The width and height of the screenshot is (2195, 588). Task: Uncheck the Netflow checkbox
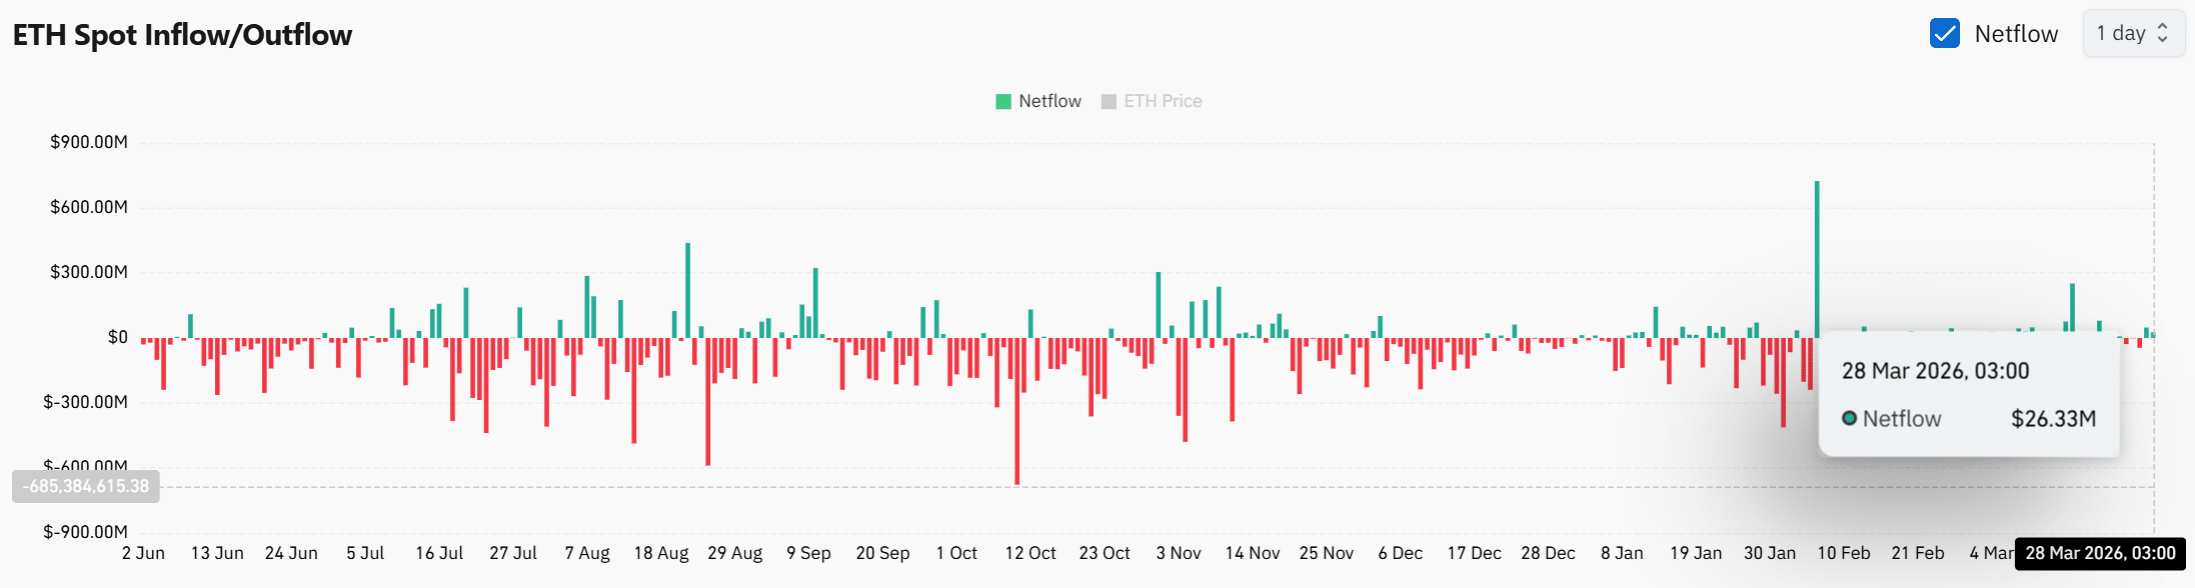coord(1944,34)
